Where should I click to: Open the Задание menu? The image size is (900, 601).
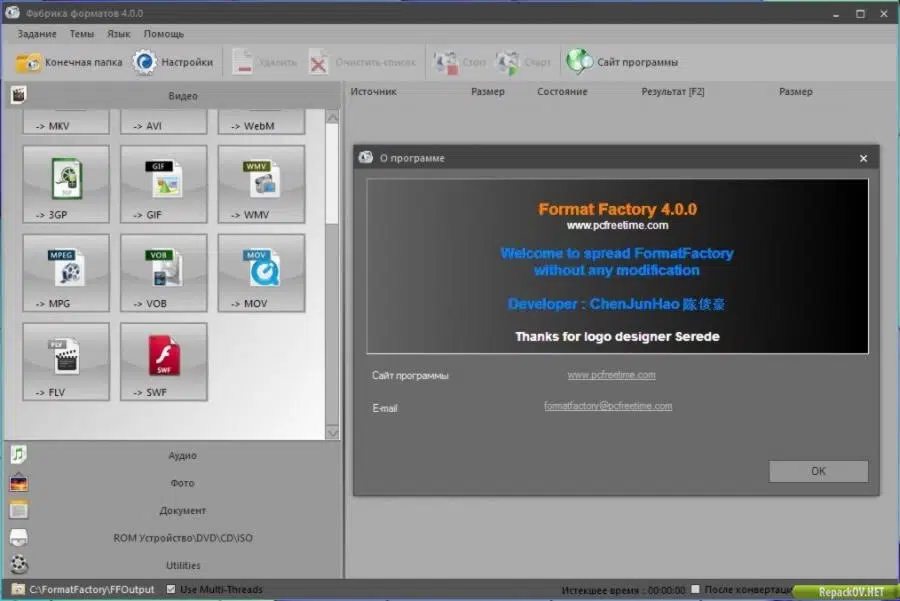pyautogui.click(x=37, y=34)
